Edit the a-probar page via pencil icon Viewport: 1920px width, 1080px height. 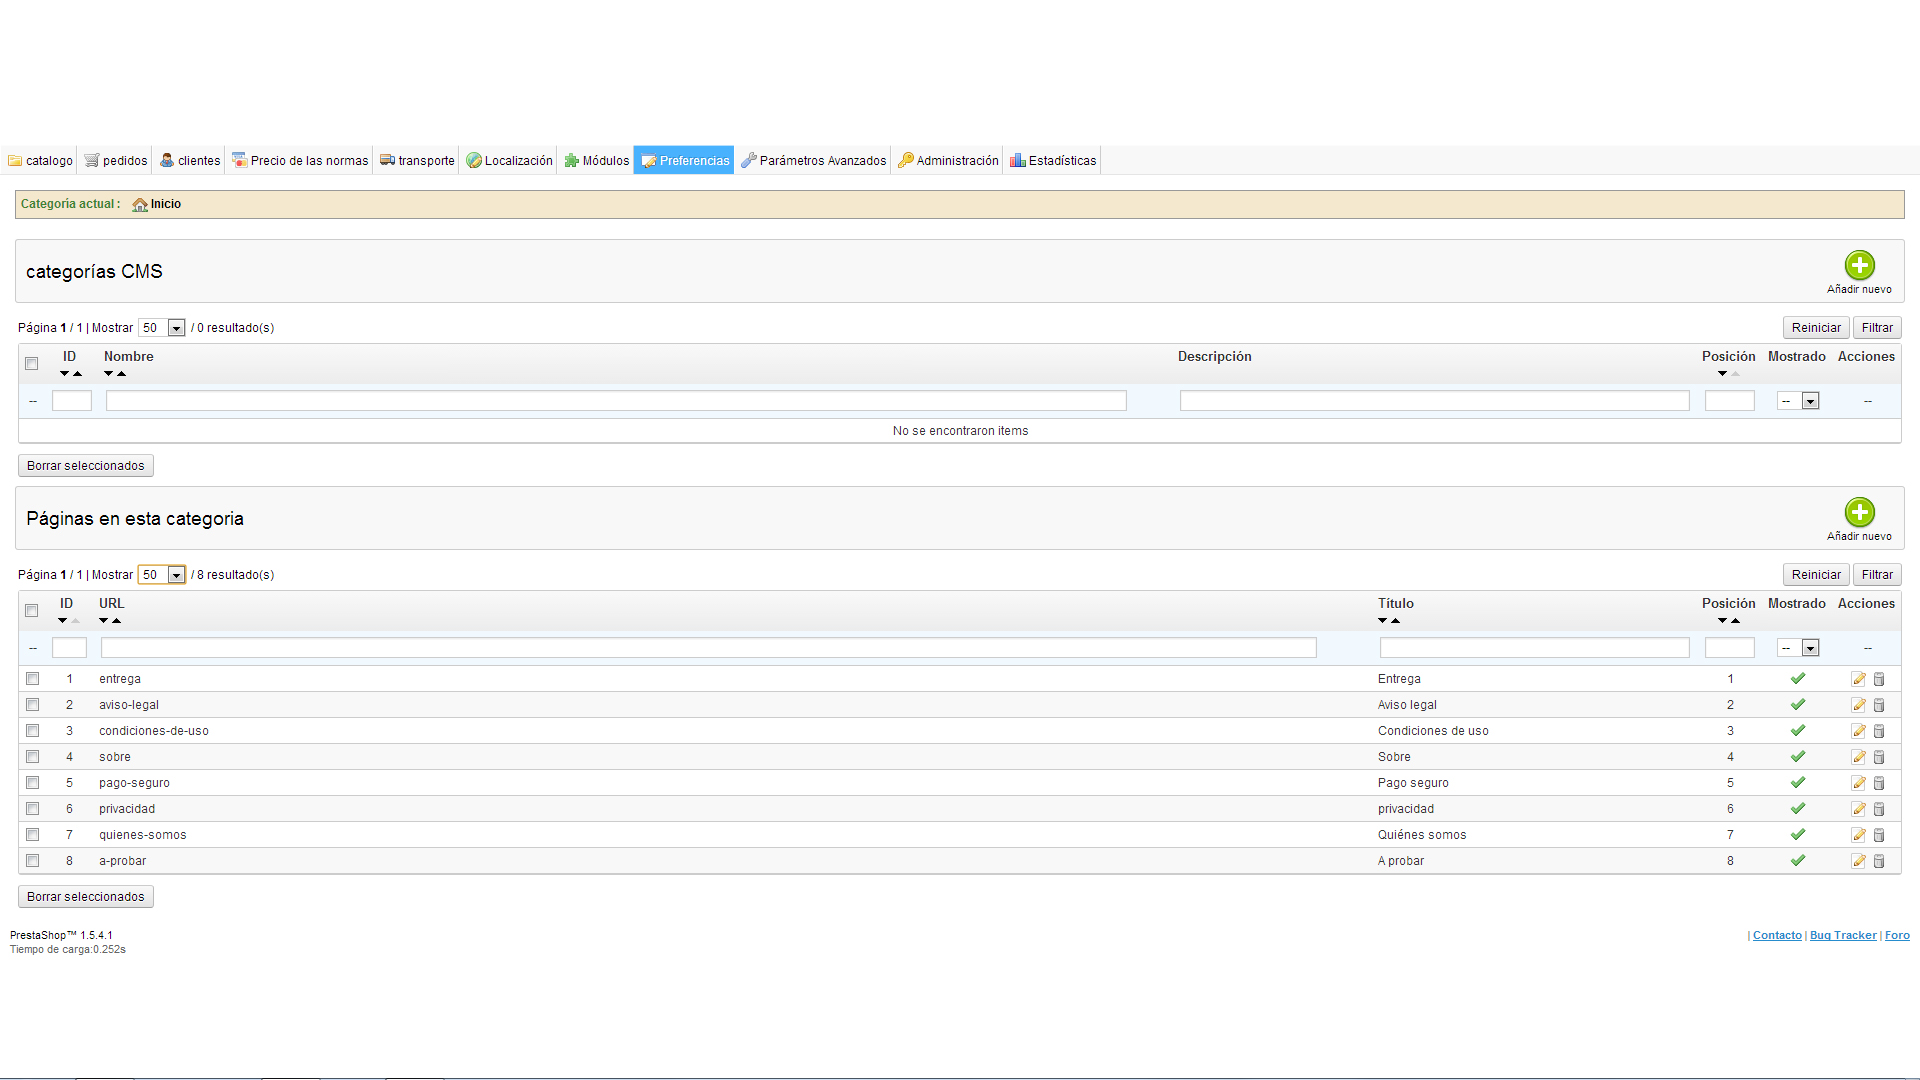click(x=1858, y=861)
